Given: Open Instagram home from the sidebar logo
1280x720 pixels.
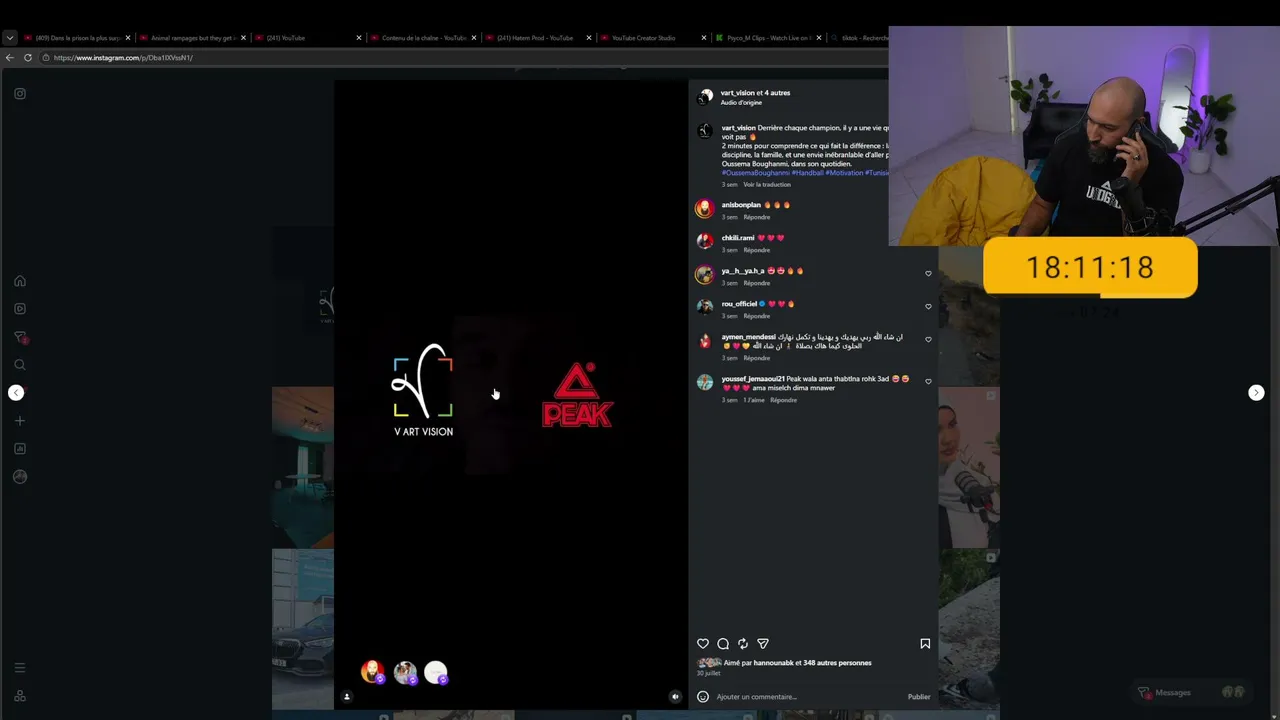Looking at the screenshot, I should pos(20,94).
